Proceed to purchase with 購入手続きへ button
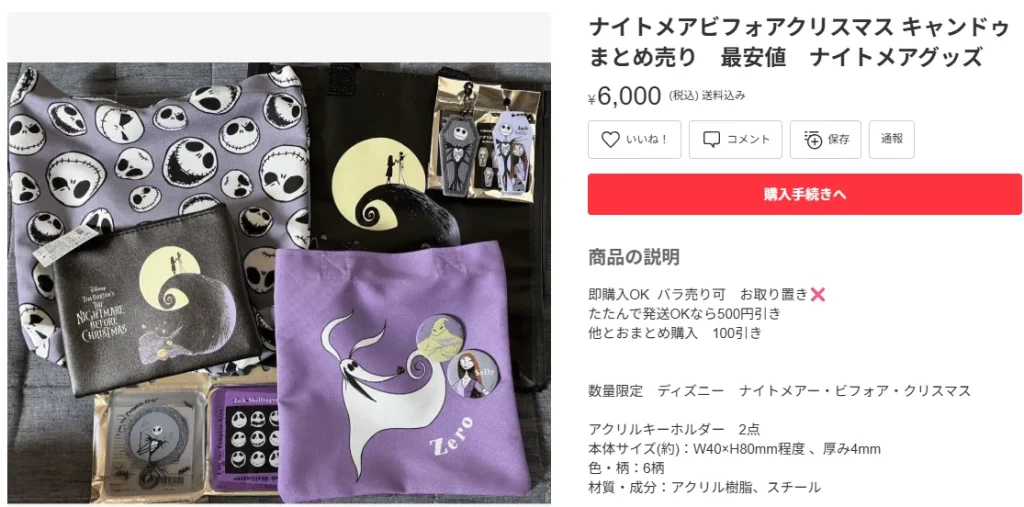Screen dimensions: 1024x507 [x=805, y=194]
